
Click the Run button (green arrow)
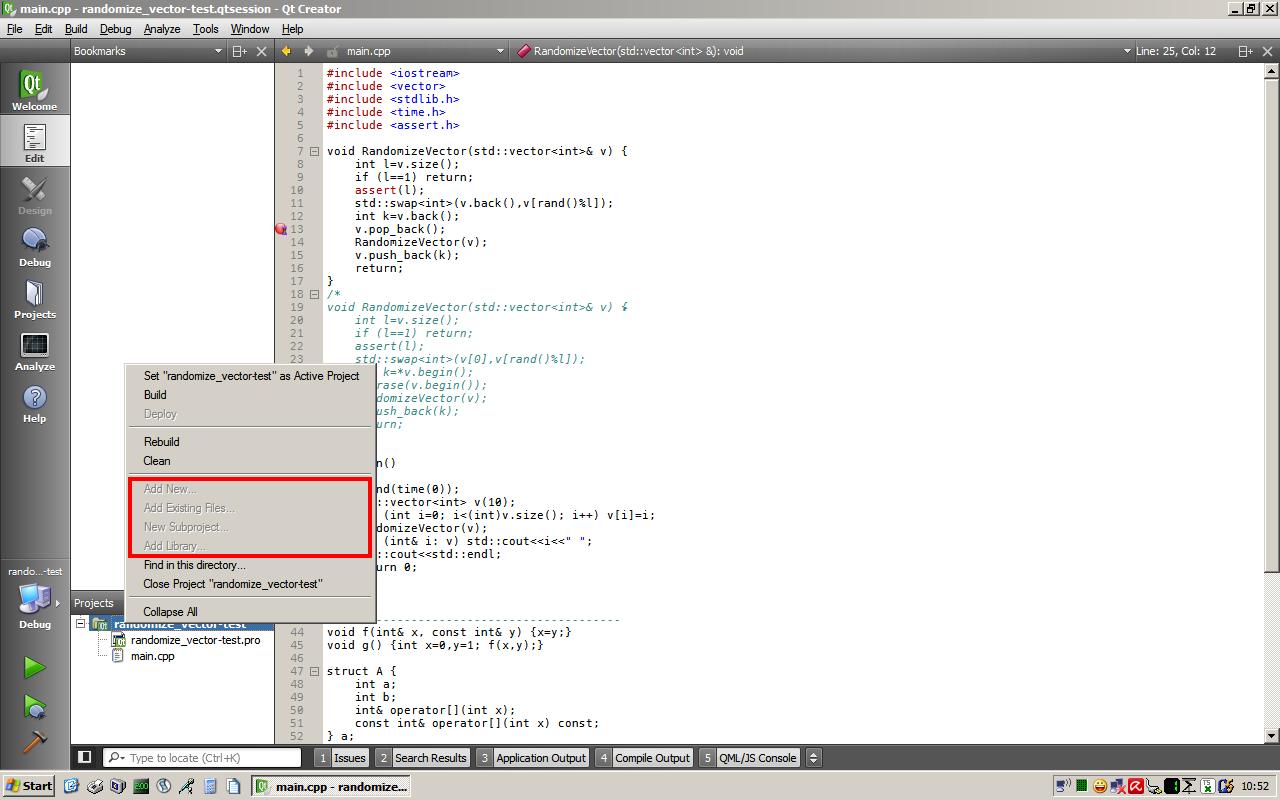pyautogui.click(x=34, y=667)
